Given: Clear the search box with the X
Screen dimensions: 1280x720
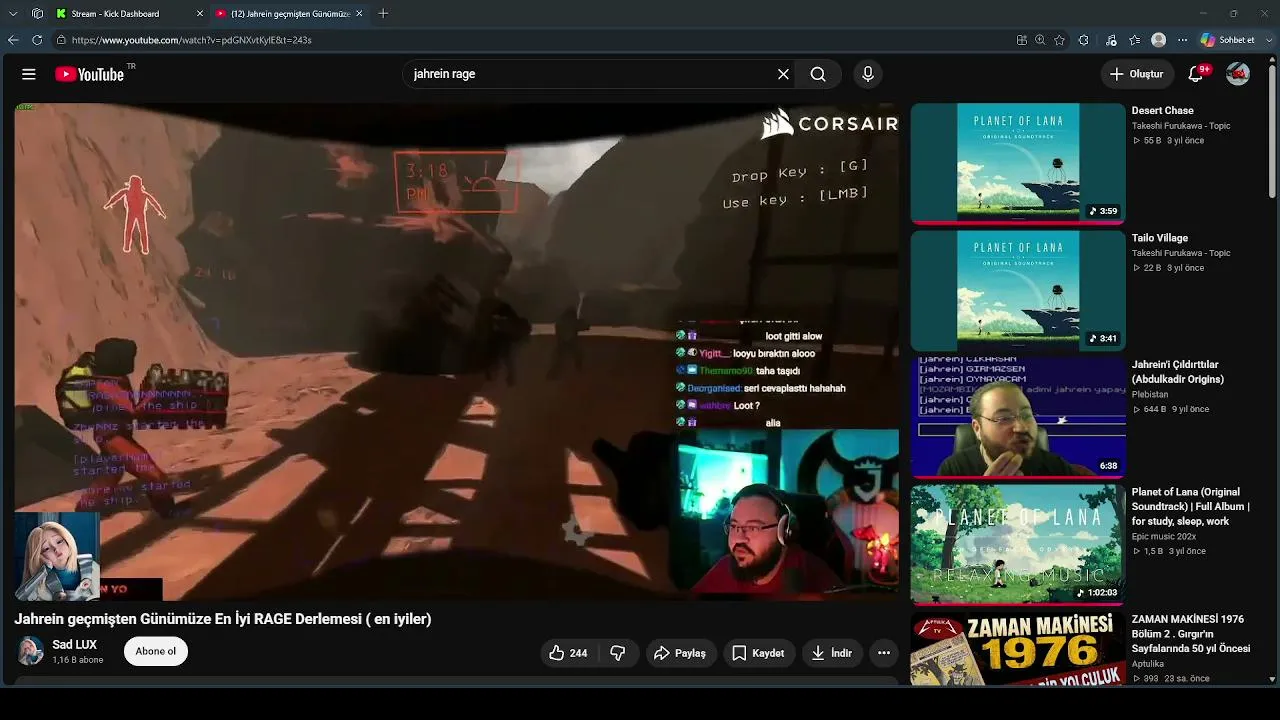Looking at the screenshot, I should point(783,74).
